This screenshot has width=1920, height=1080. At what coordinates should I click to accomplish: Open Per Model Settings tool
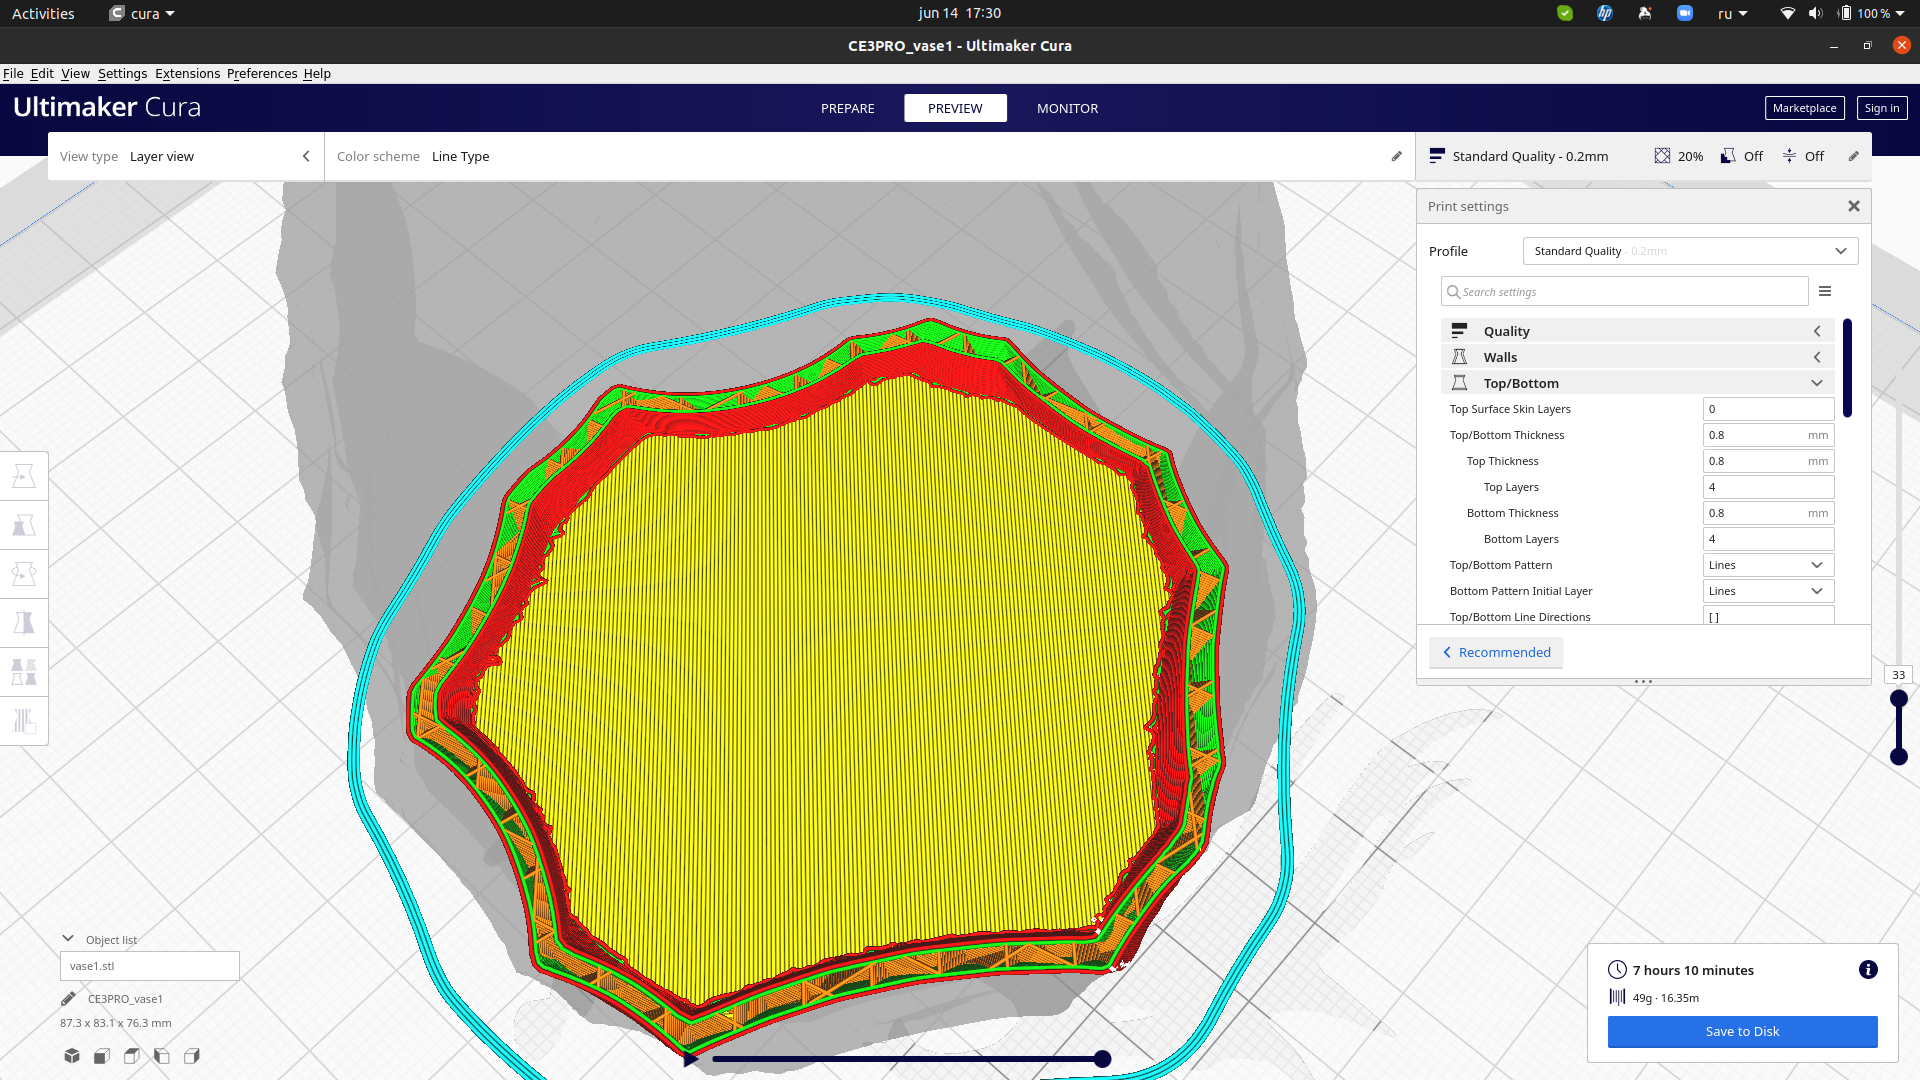coord(24,672)
